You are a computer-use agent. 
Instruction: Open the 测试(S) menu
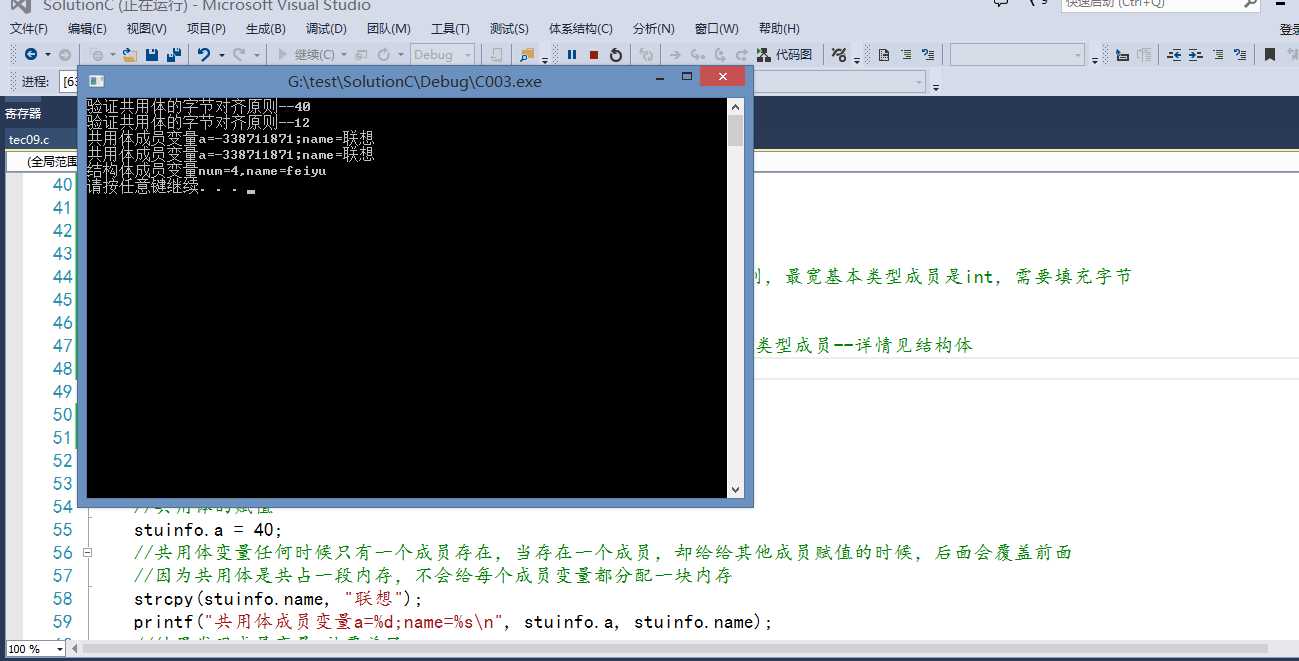coord(509,28)
